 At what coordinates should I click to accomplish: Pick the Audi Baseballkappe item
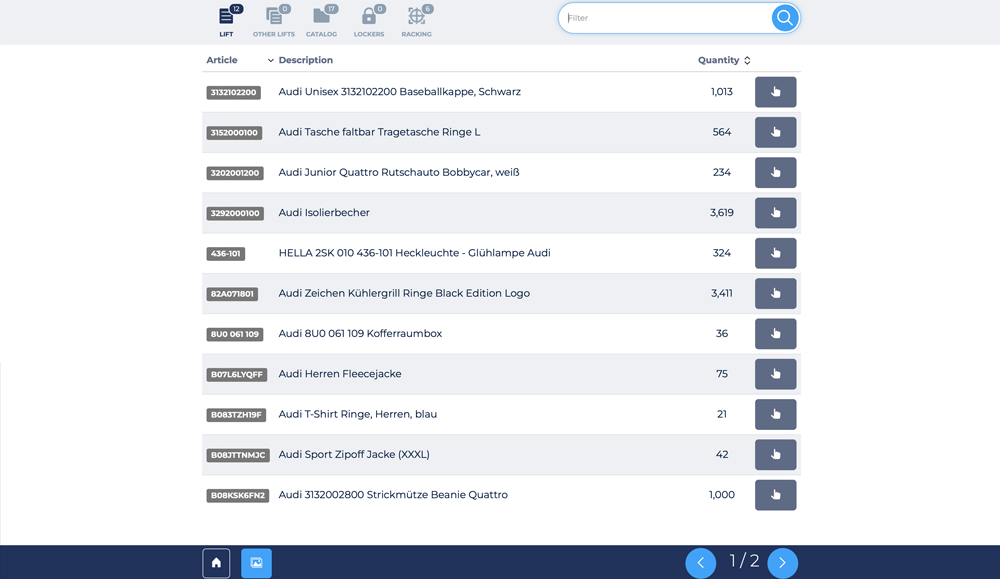point(775,92)
